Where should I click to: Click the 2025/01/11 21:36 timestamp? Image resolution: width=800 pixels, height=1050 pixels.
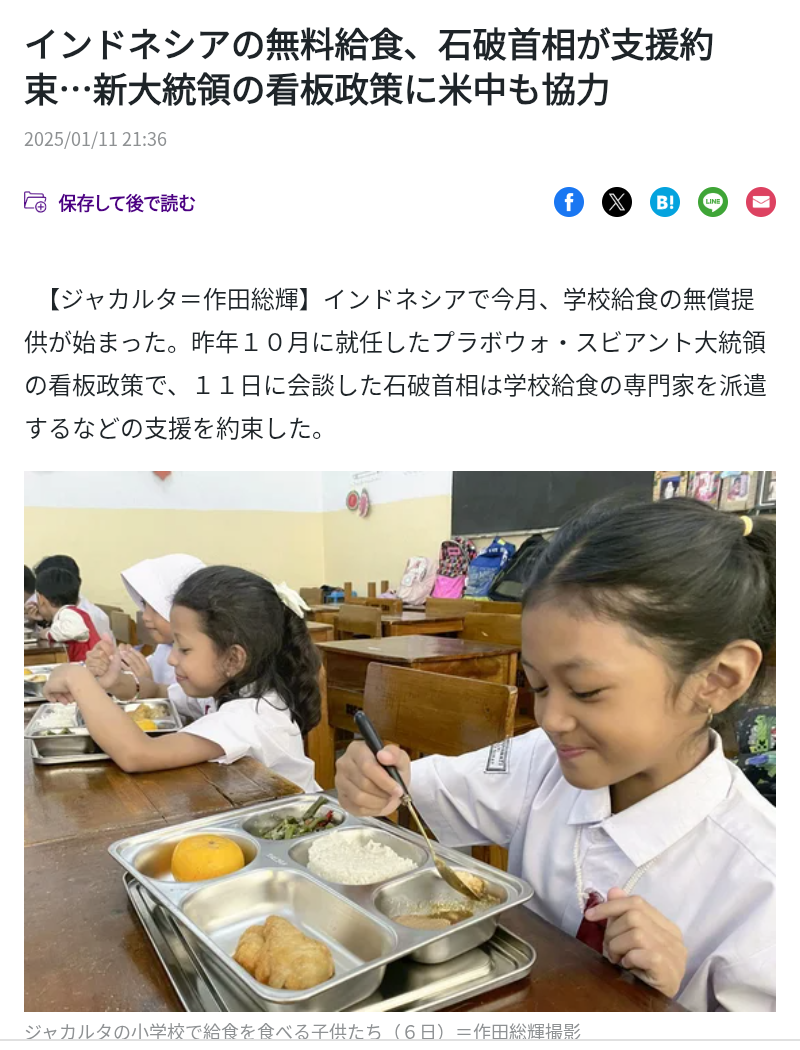click(95, 139)
